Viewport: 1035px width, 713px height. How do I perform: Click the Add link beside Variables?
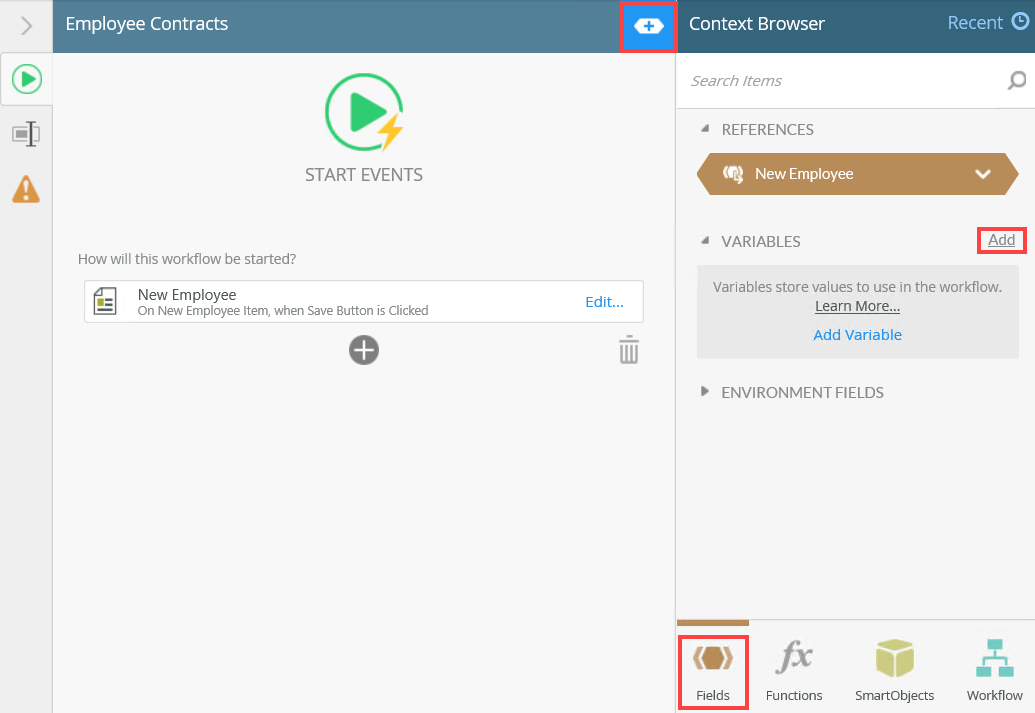tap(1001, 240)
